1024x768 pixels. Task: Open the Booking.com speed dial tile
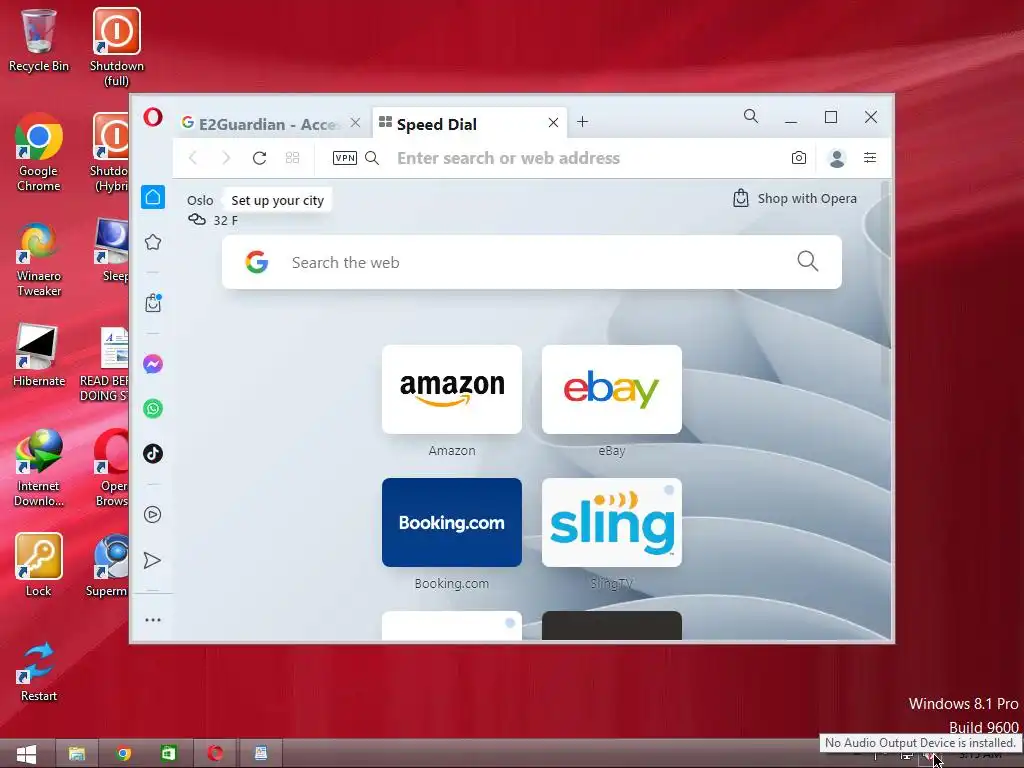(452, 522)
